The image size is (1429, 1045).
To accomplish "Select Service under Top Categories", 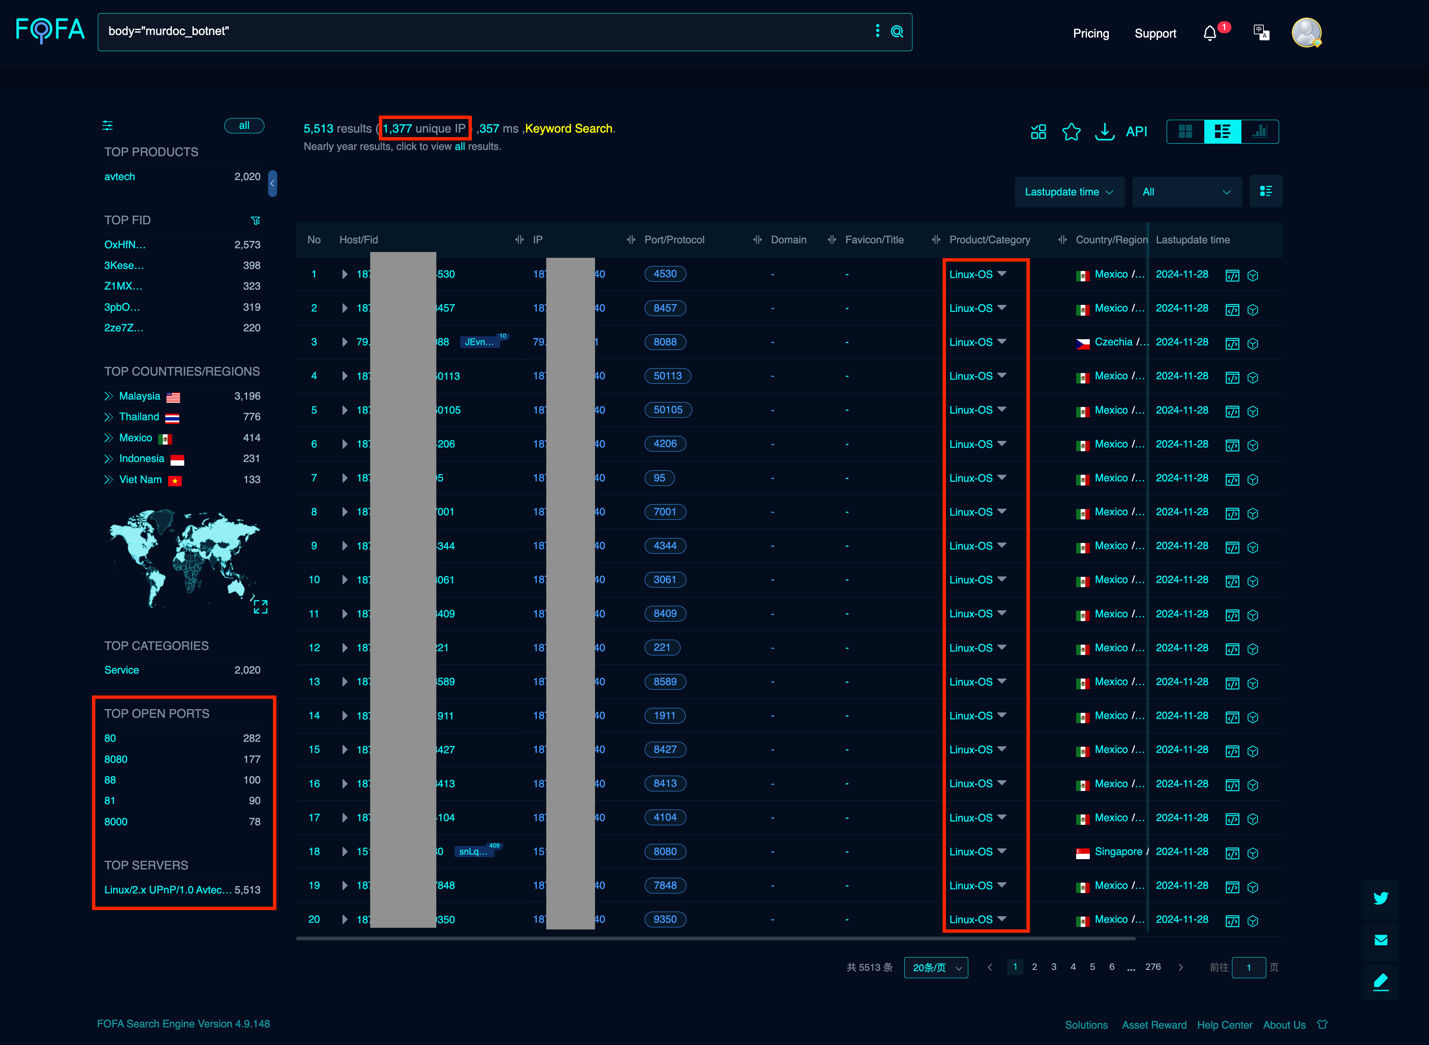I will point(122,670).
